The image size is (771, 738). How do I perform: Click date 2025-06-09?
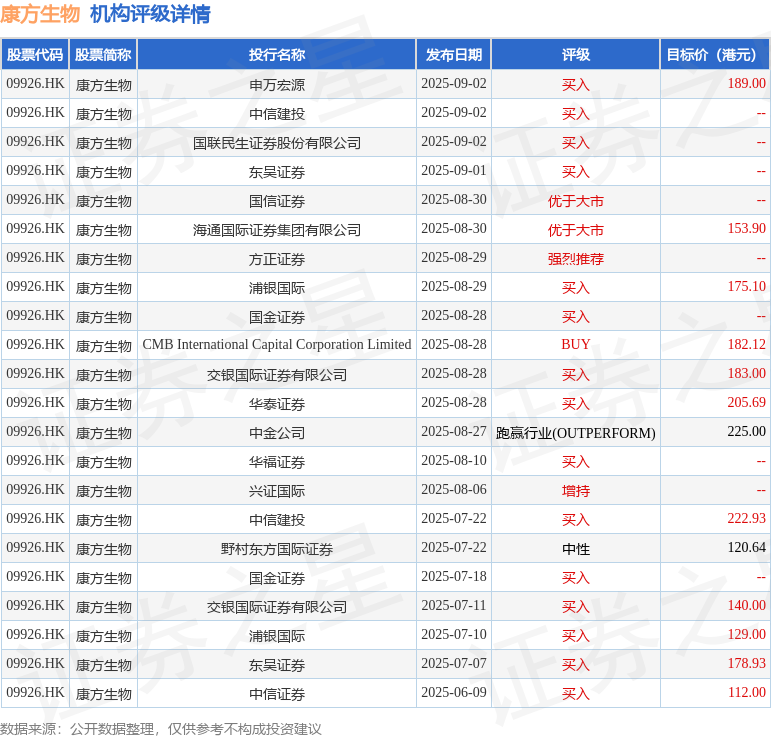click(454, 693)
